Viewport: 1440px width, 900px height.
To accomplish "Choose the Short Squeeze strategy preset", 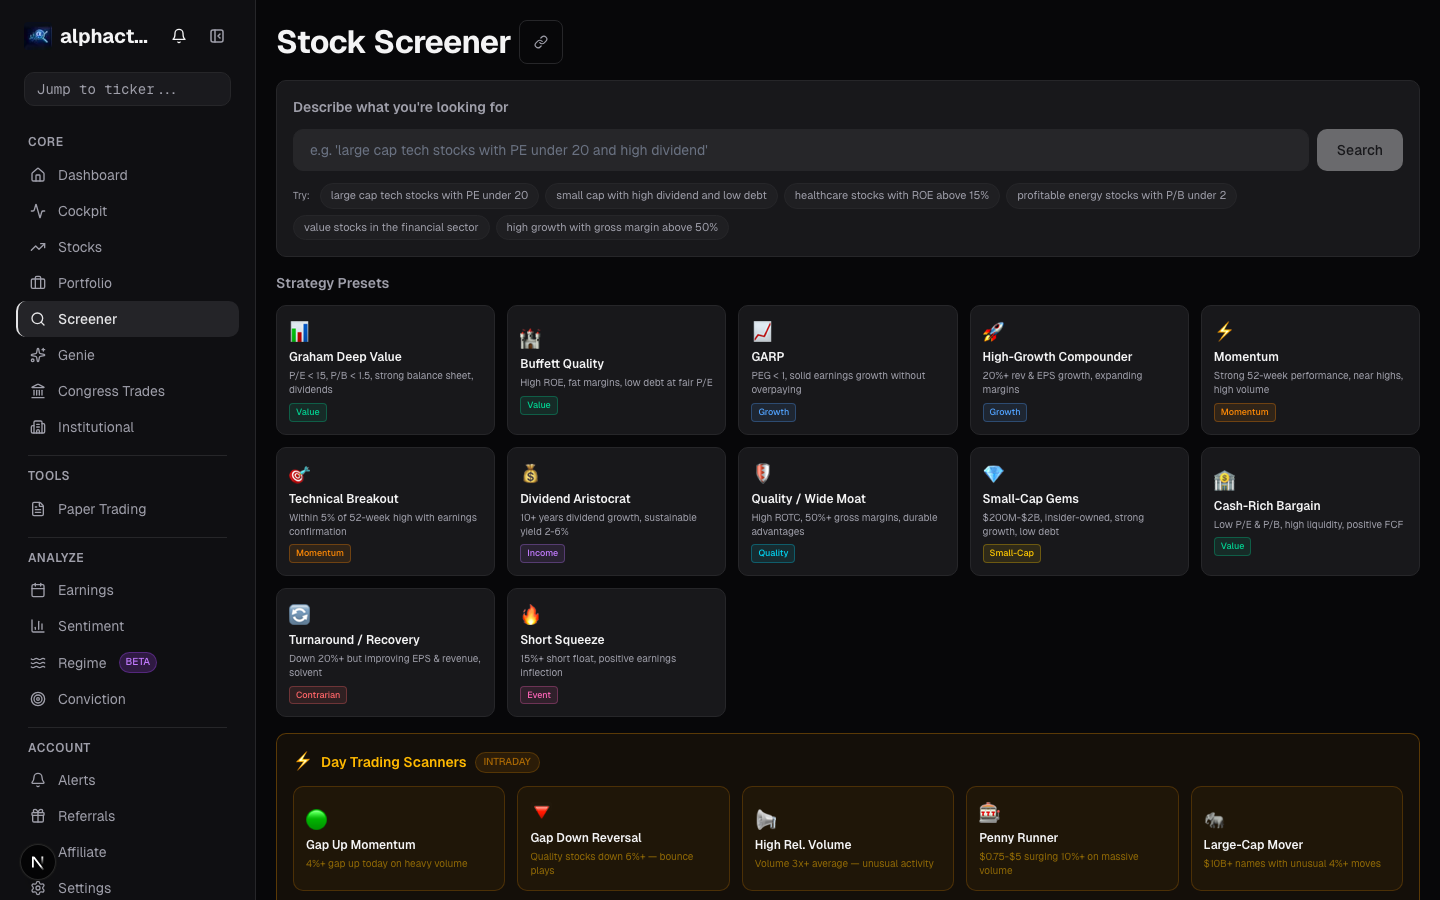I will point(616,652).
